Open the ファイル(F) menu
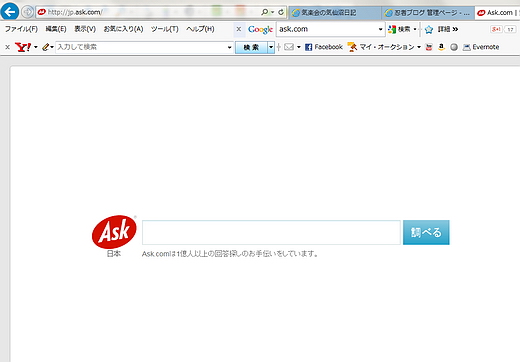 21,29
